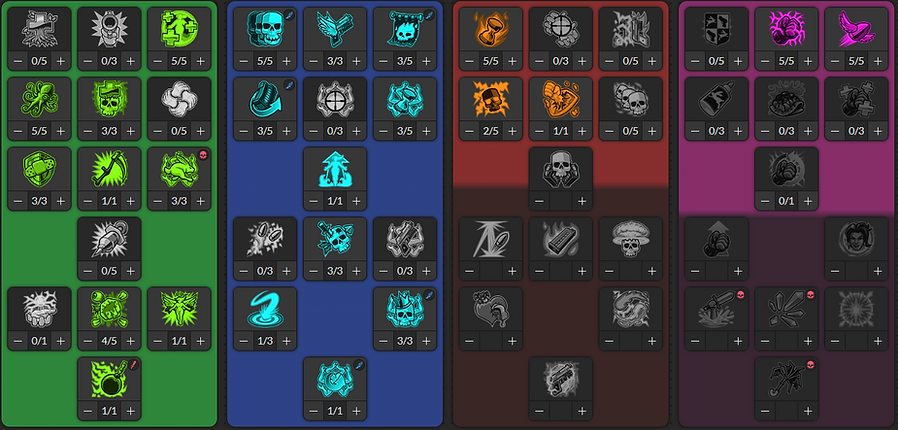Select the green octopus skill icon
898x430 pixels.
[39, 100]
